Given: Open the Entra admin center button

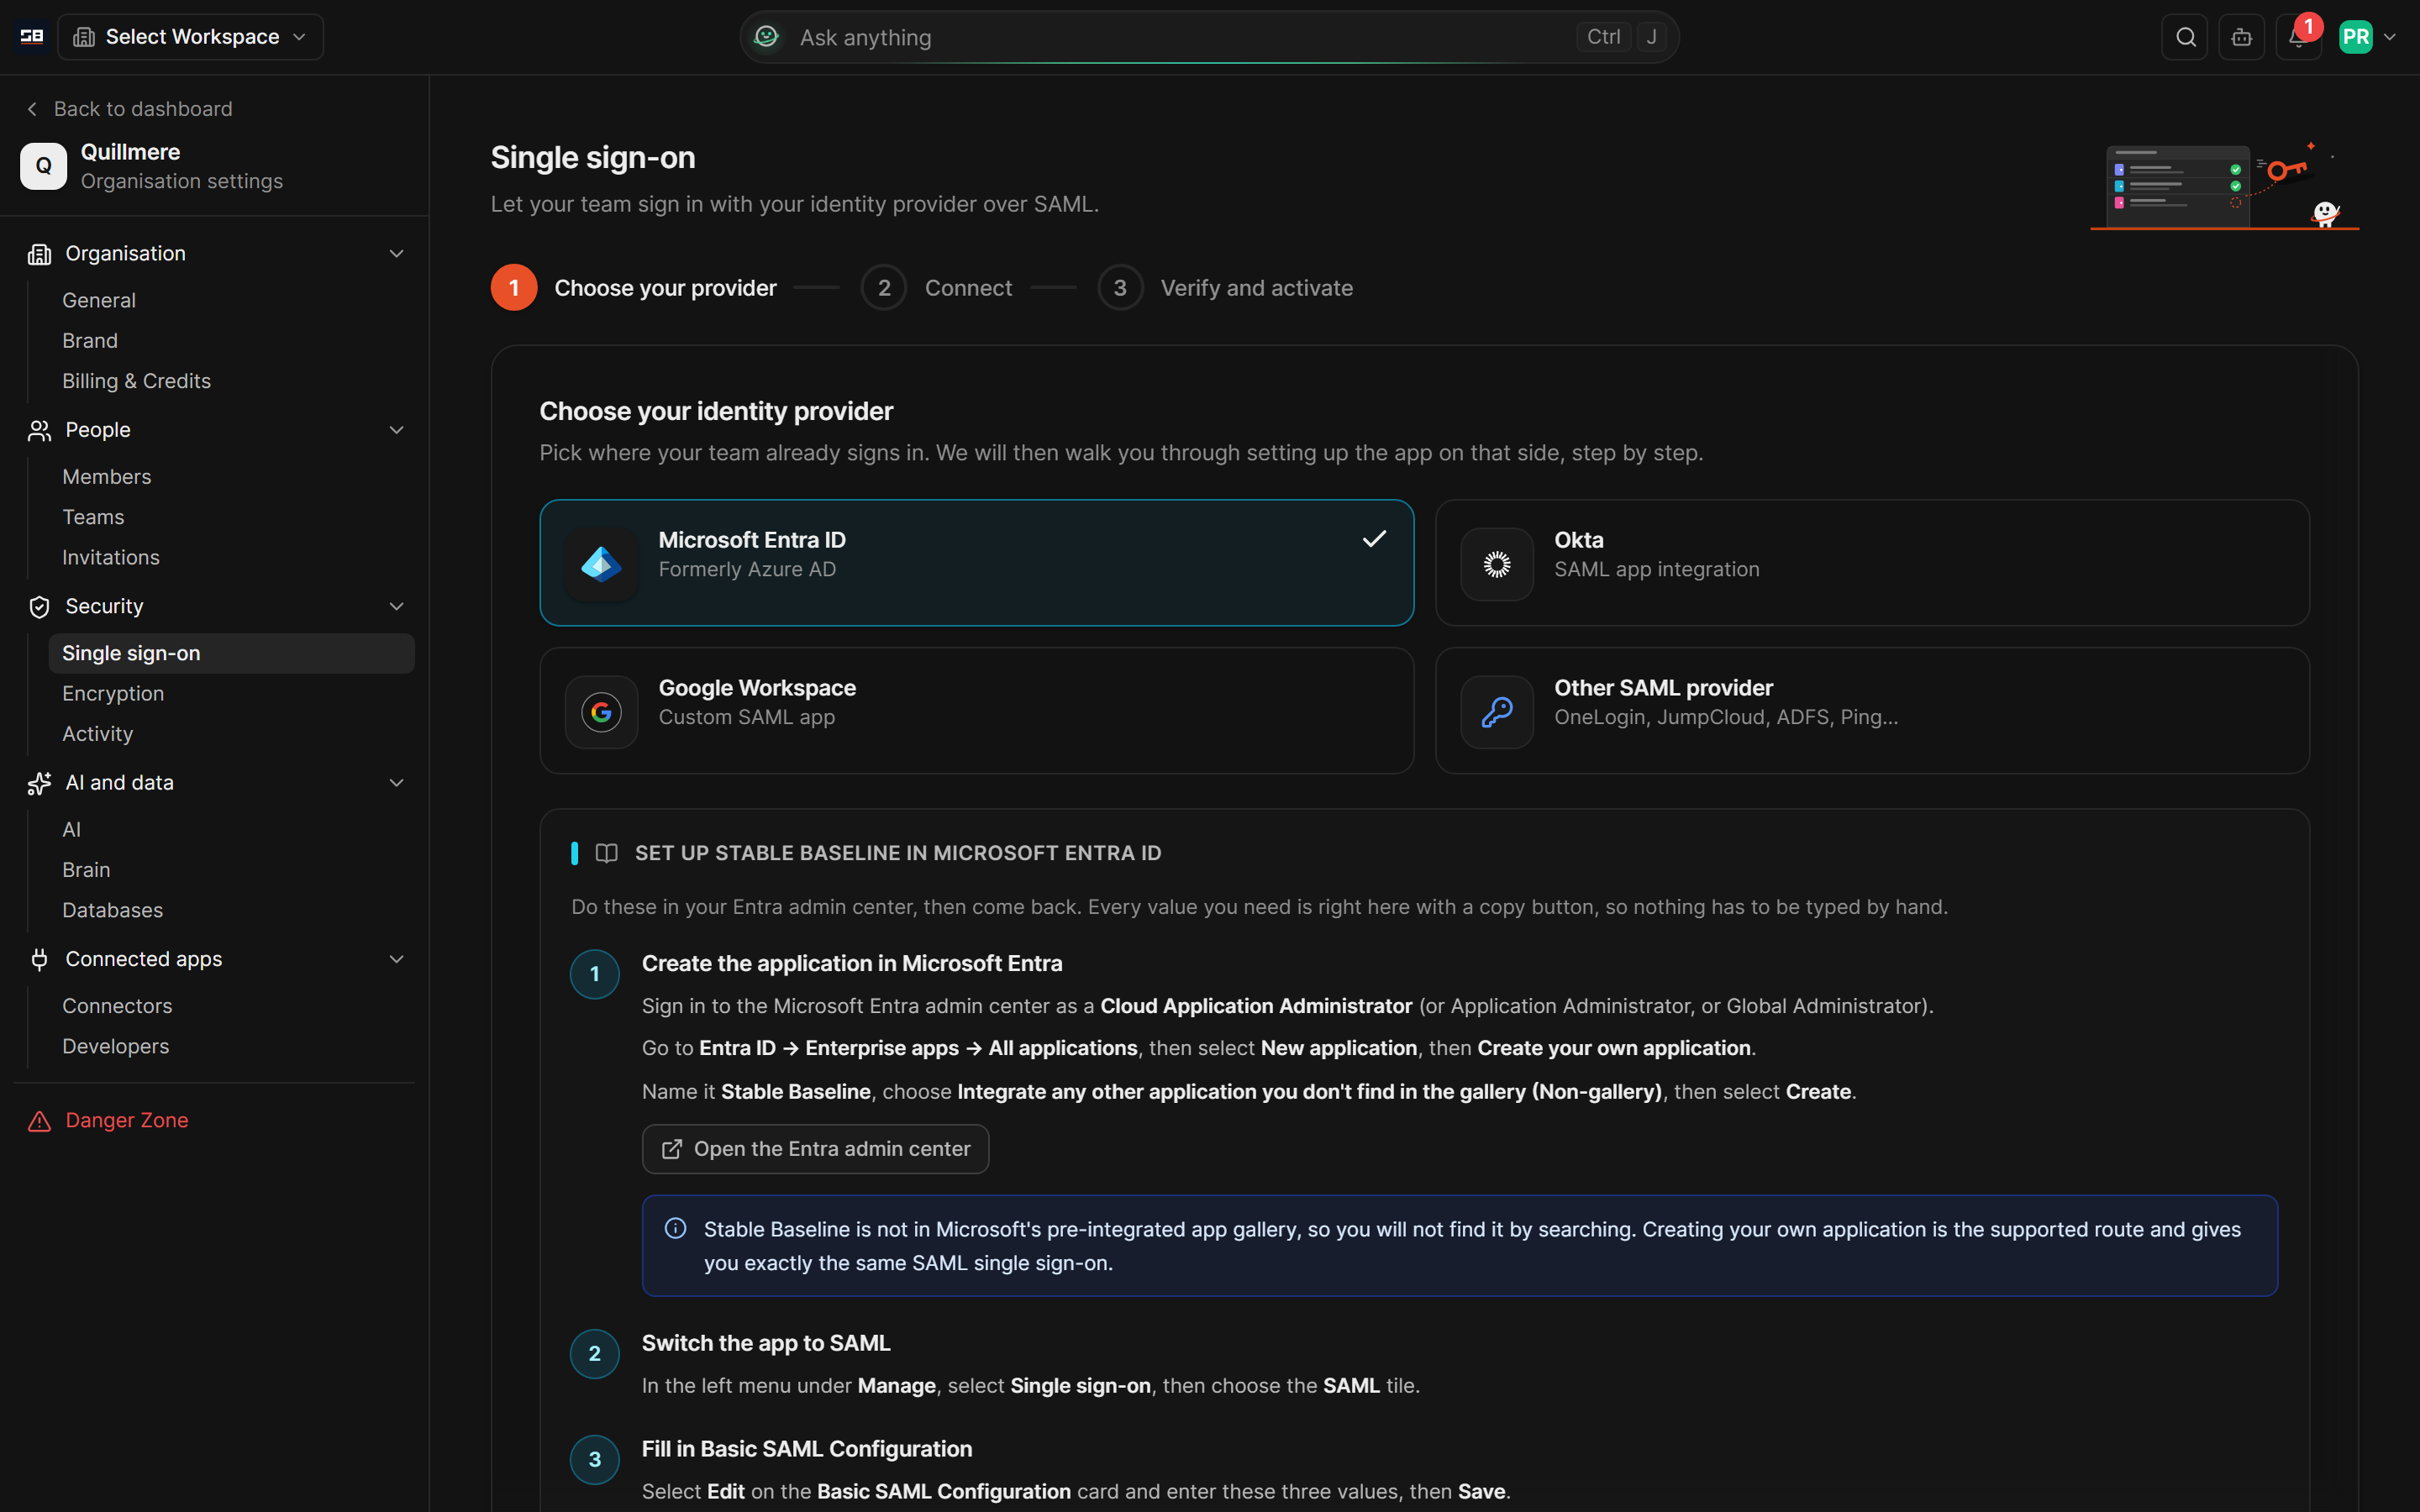Looking at the screenshot, I should (815, 1149).
